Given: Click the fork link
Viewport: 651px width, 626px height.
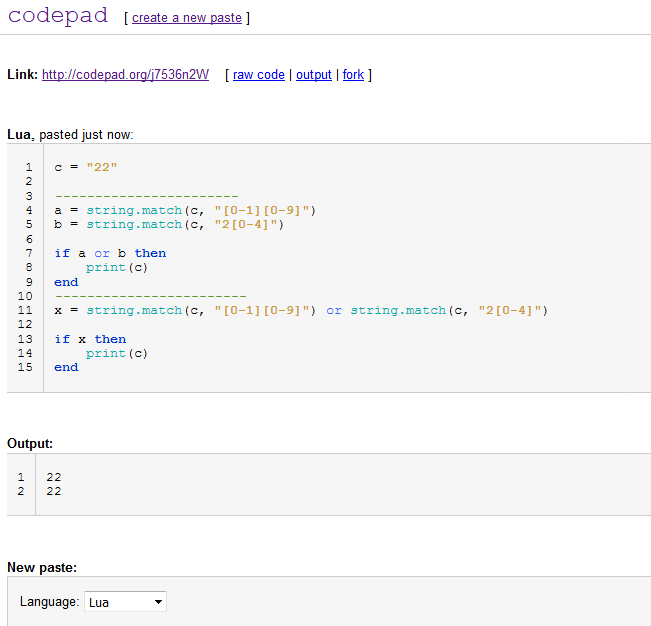Looking at the screenshot, I should (353, 75).
